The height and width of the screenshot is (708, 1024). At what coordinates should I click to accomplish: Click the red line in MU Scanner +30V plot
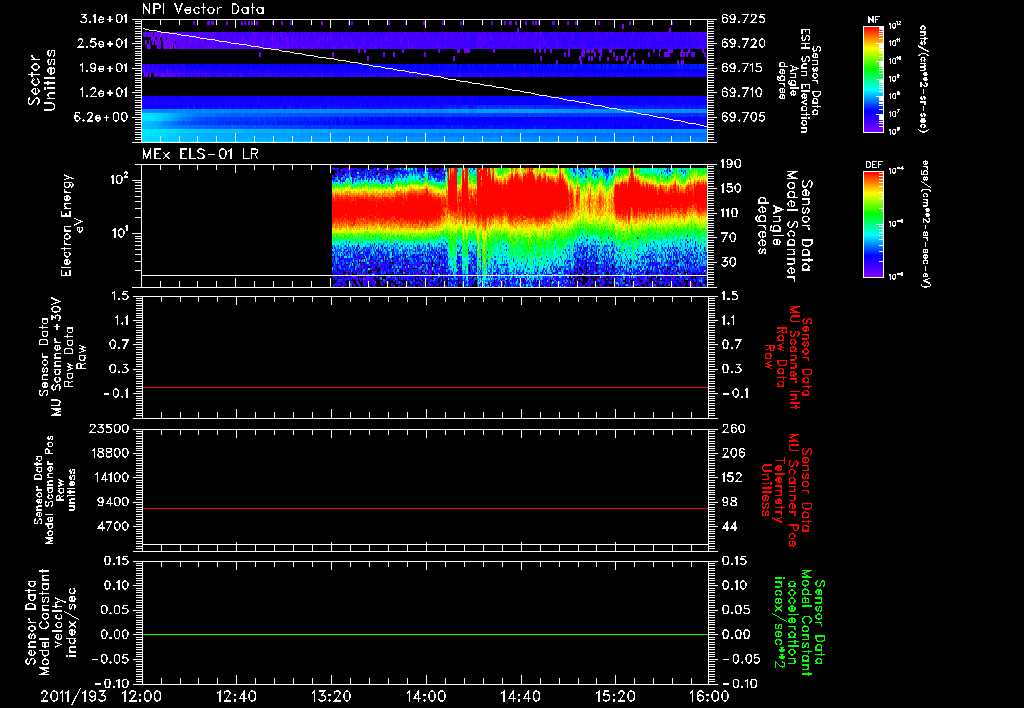pos(424,387)
